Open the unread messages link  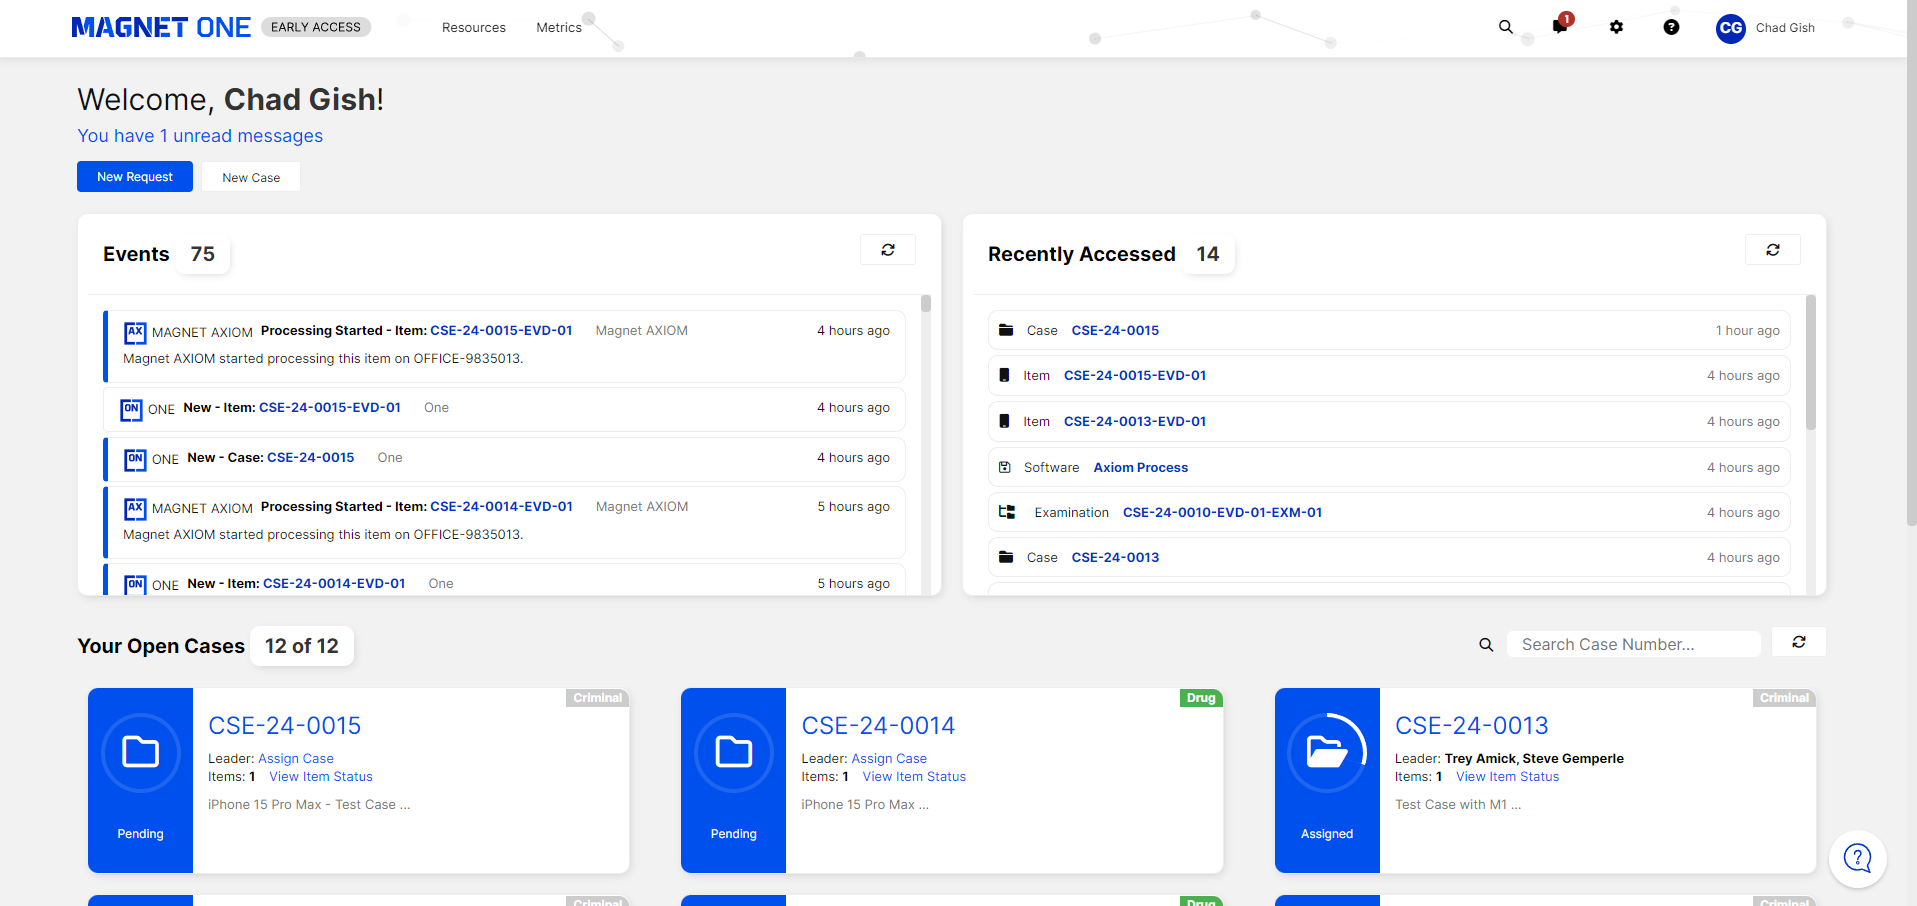pyautogui.click(x=200, y=136)
